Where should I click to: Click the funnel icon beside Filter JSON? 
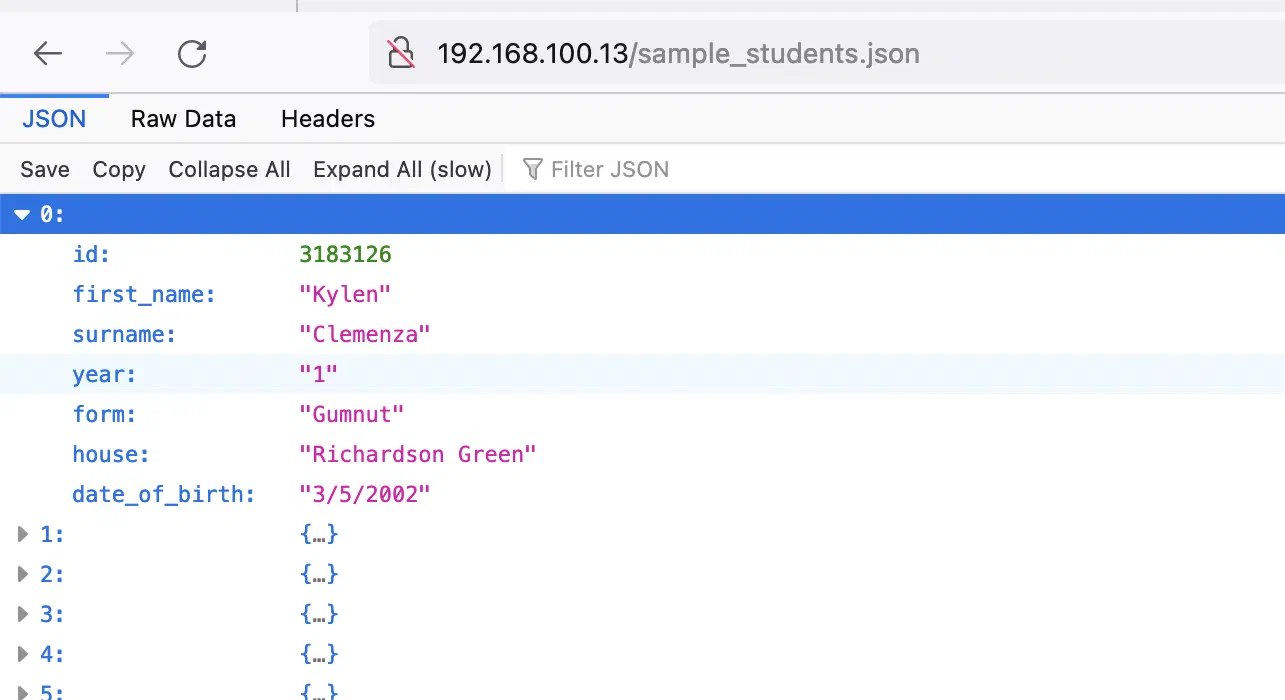[x=533, y=169]
